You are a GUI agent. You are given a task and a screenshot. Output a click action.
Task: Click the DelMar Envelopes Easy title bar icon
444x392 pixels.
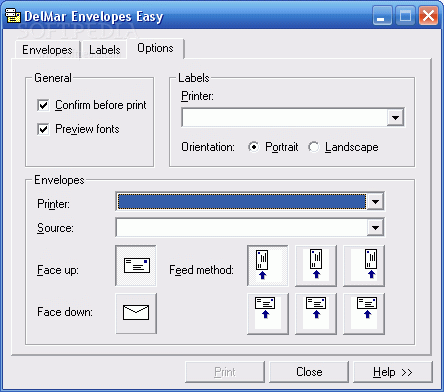click(13, 16)
